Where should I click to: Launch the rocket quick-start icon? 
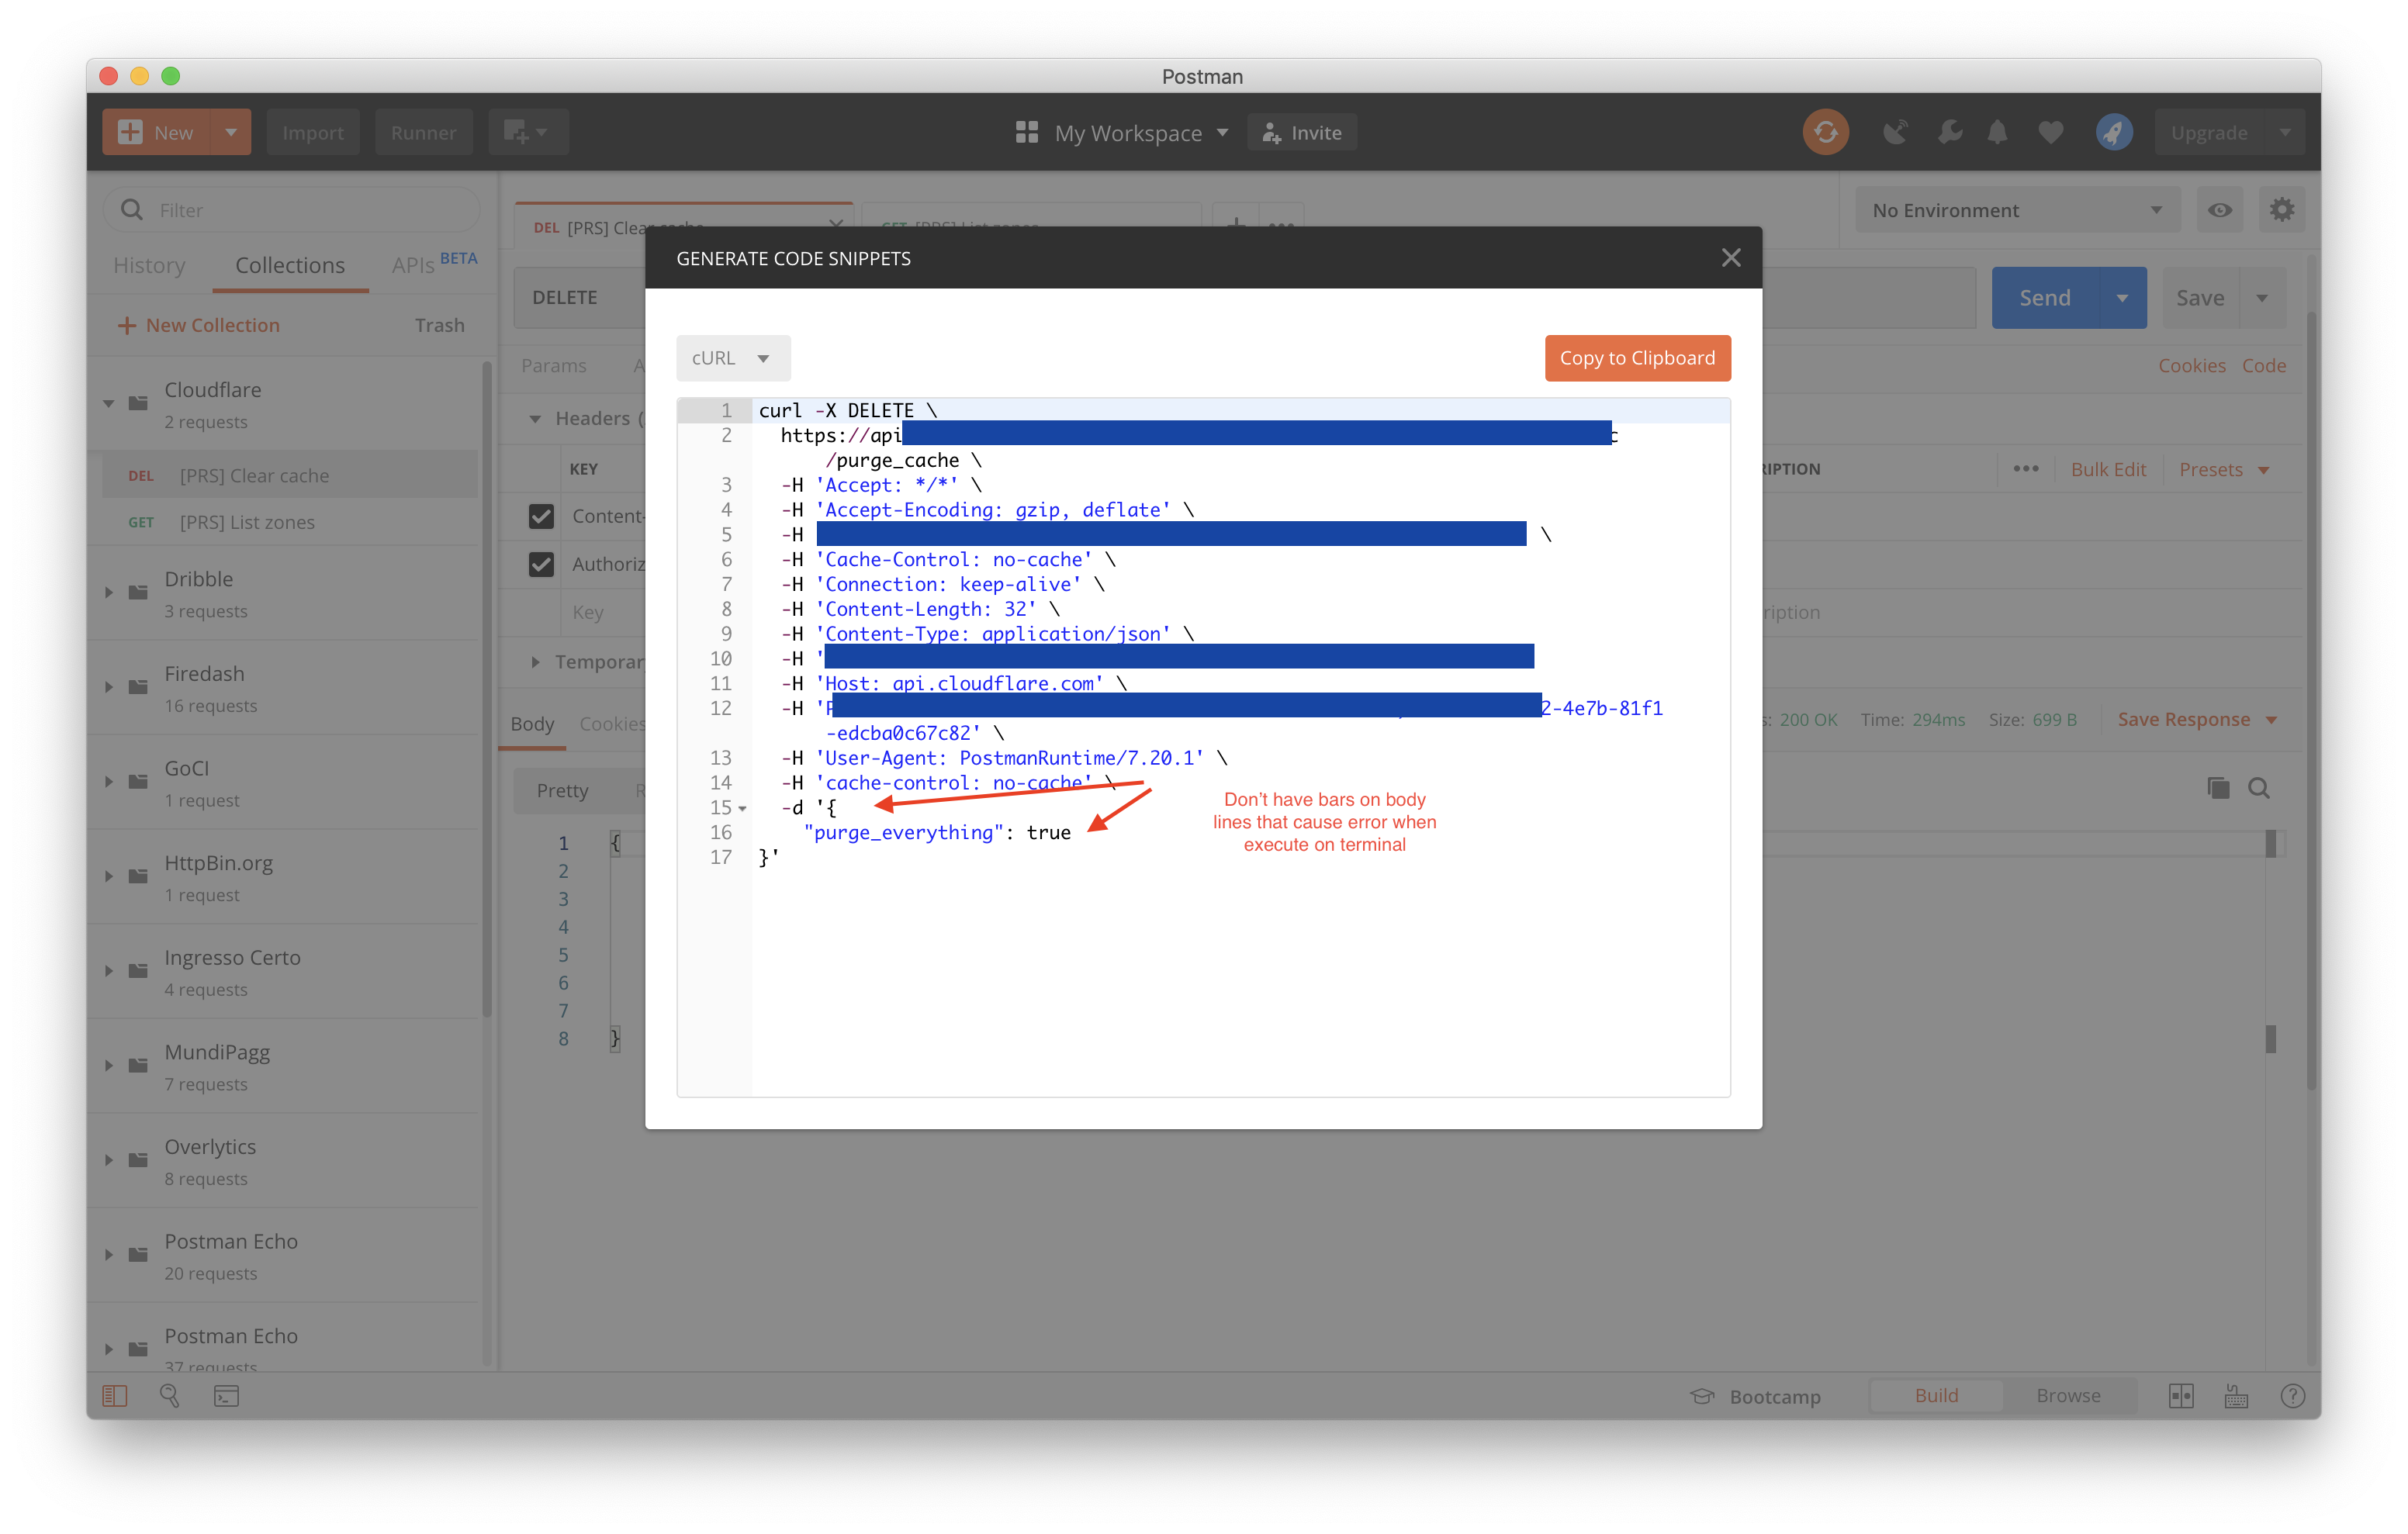2114,131
